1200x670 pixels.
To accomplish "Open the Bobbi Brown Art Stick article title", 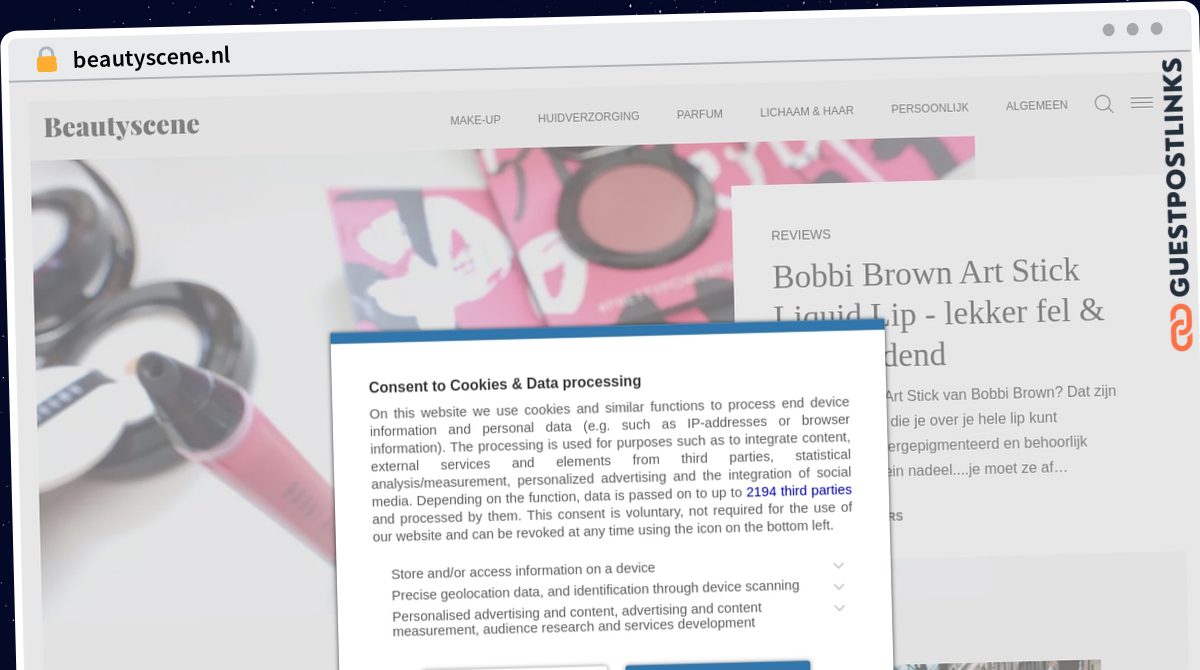I will (x=938, y=312).
